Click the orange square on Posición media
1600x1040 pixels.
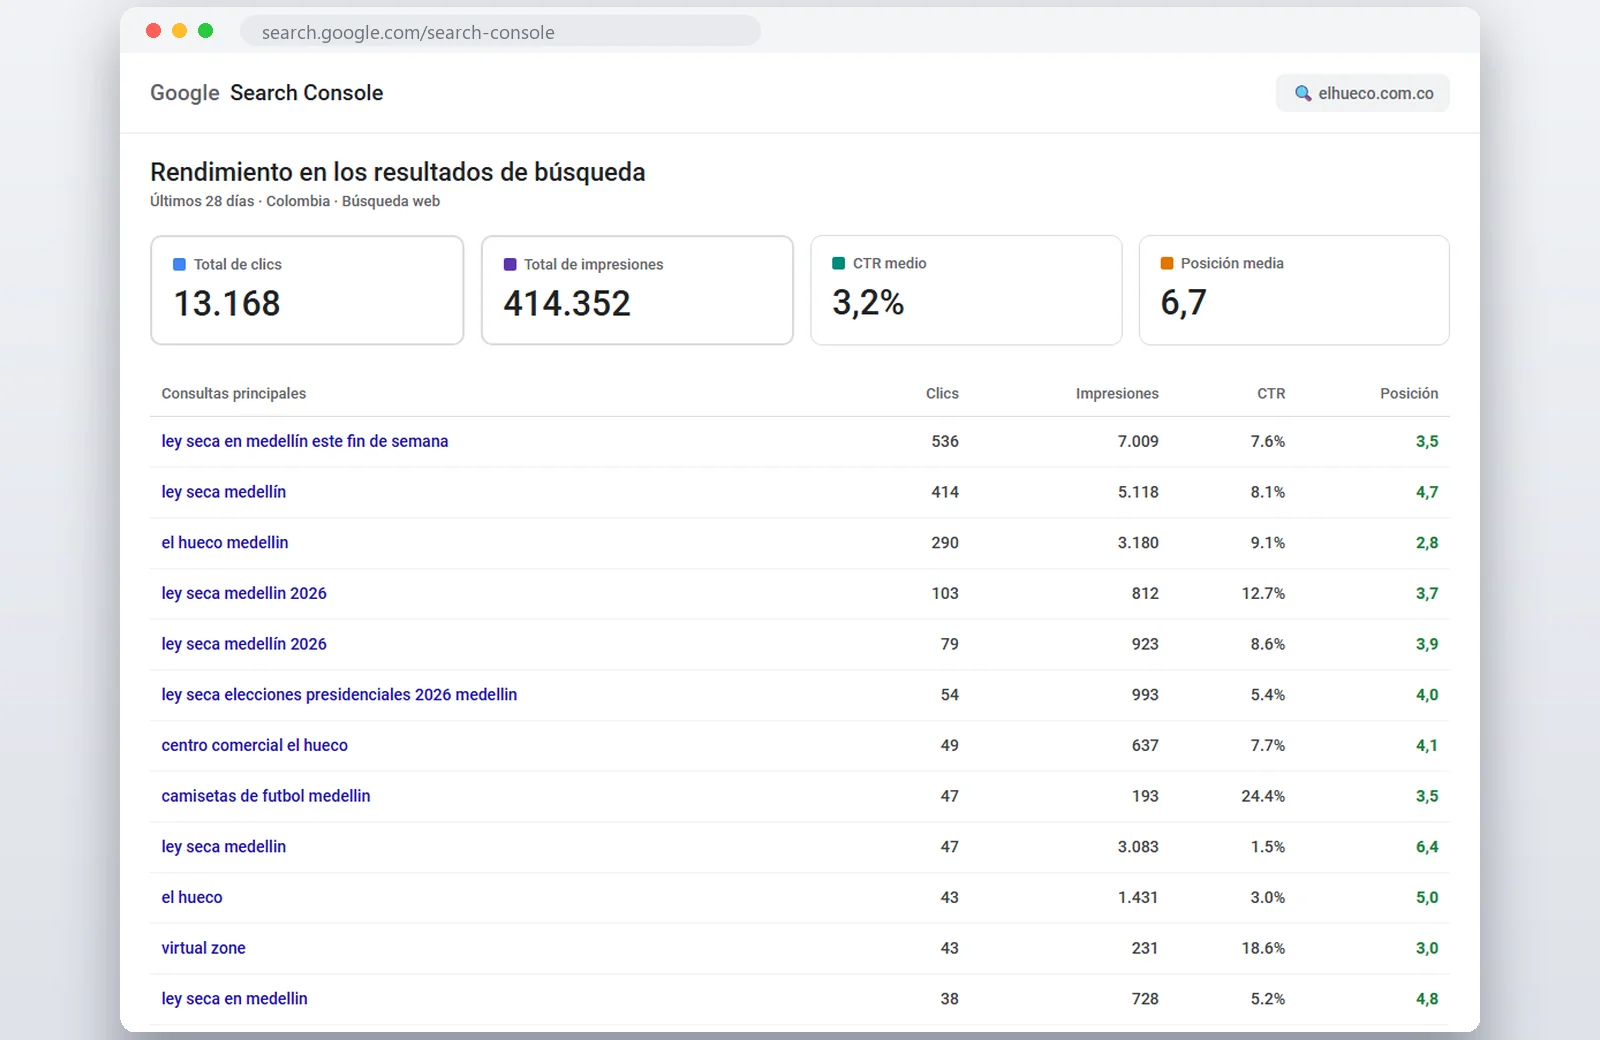[x=1167, y=263]
